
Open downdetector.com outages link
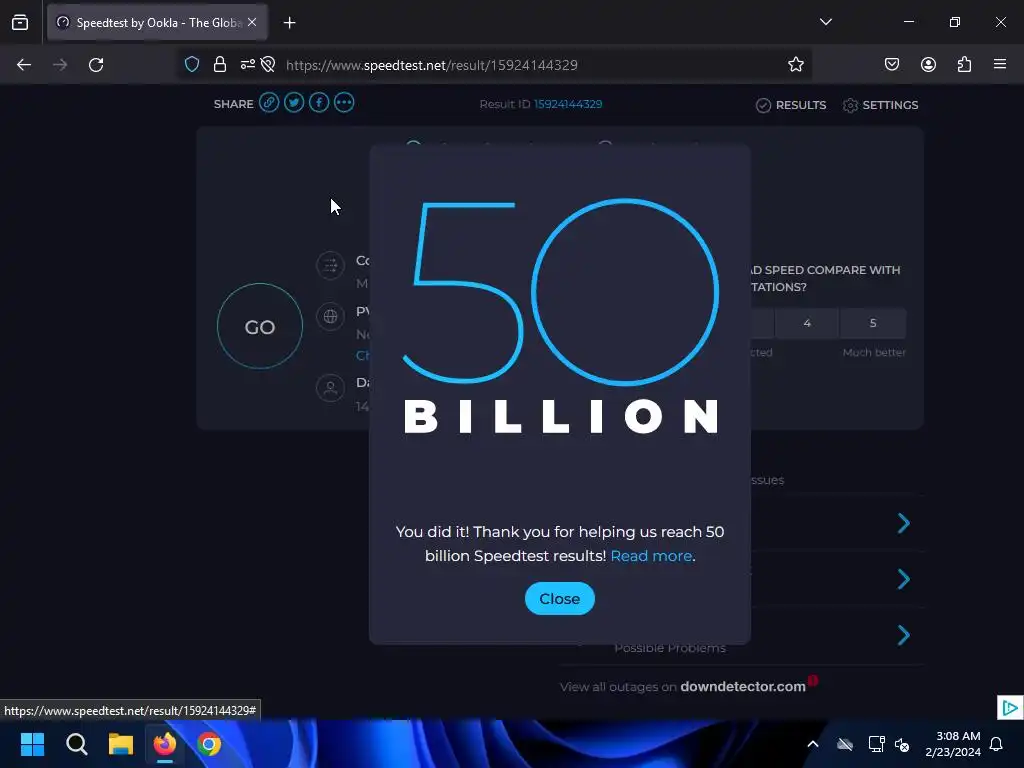tap(743, 686)
